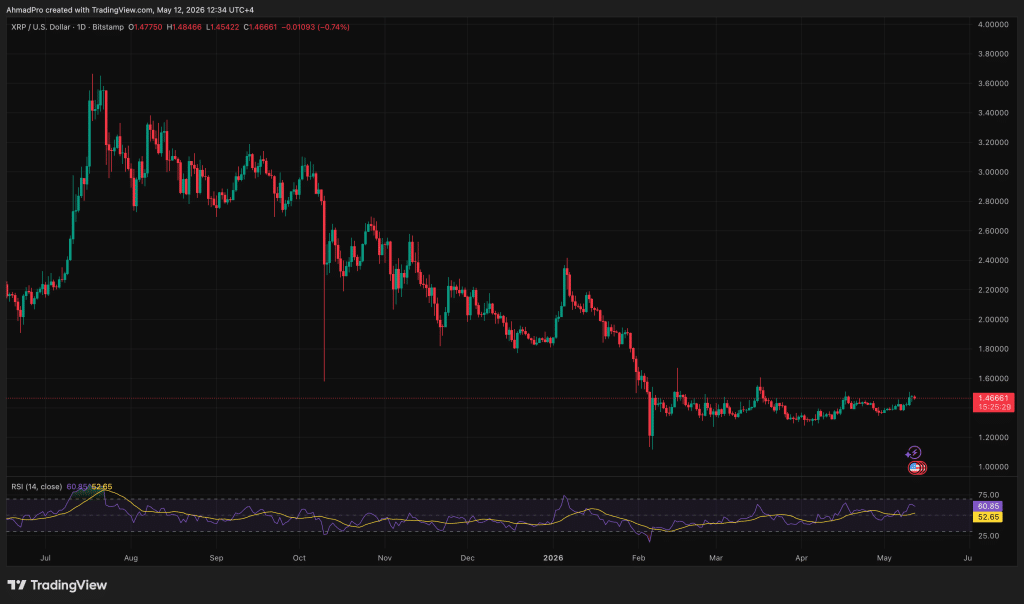
Task: Click the 25.00 level on RSI scale
Action: pos(988,536)
